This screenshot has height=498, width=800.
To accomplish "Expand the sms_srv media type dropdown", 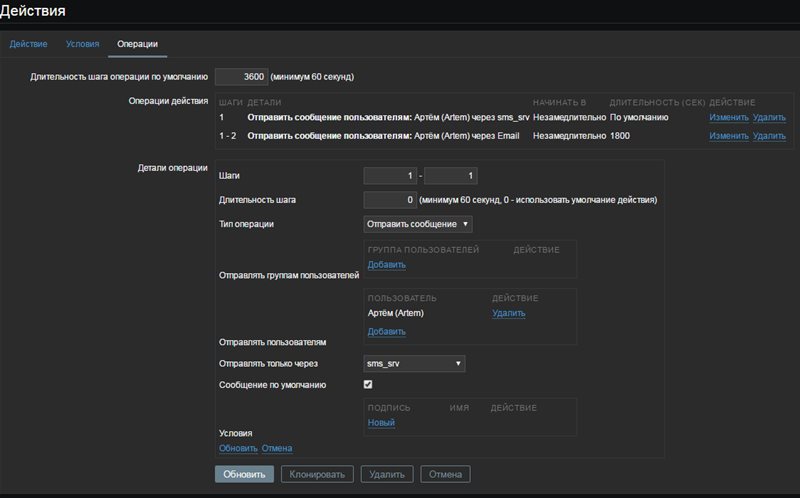I will pyautogui.click(x=414, y=364).
